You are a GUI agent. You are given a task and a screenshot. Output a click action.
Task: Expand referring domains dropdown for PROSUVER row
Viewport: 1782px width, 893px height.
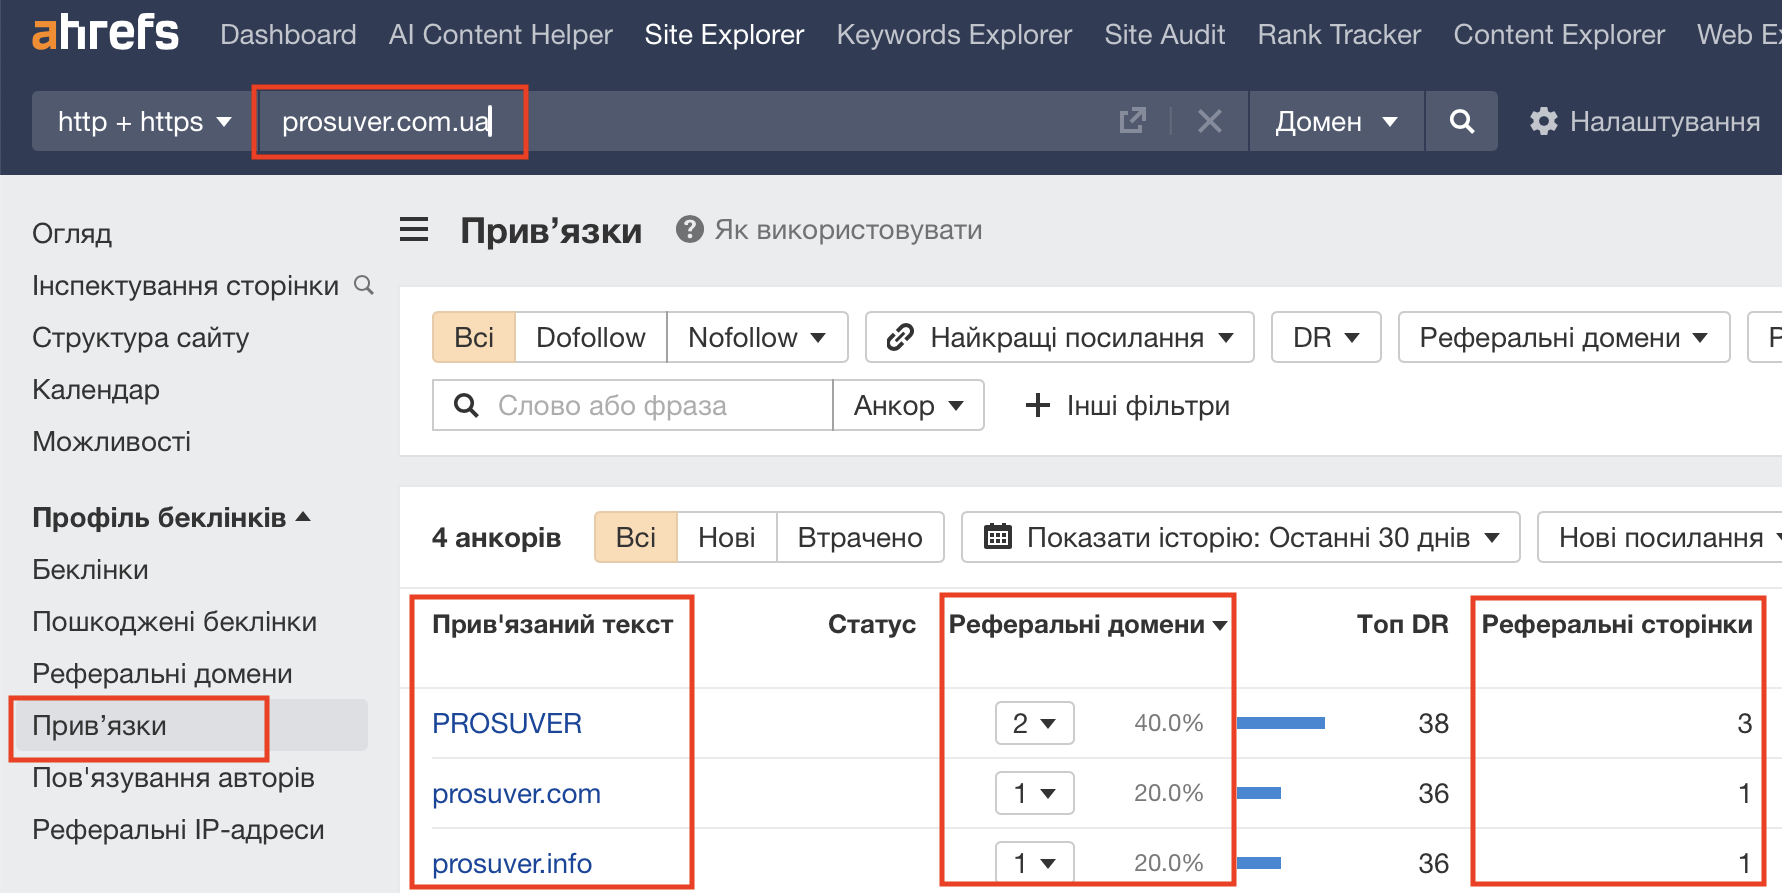point(1035,723)
